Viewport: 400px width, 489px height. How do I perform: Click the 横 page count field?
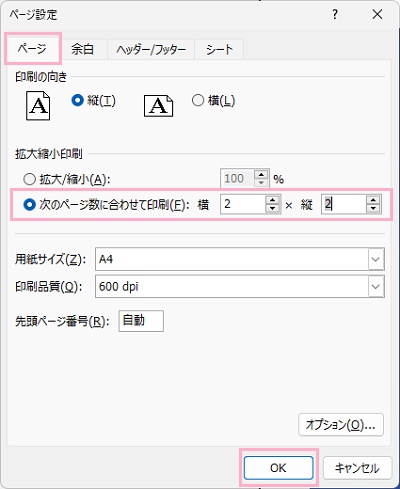point(243,204)
